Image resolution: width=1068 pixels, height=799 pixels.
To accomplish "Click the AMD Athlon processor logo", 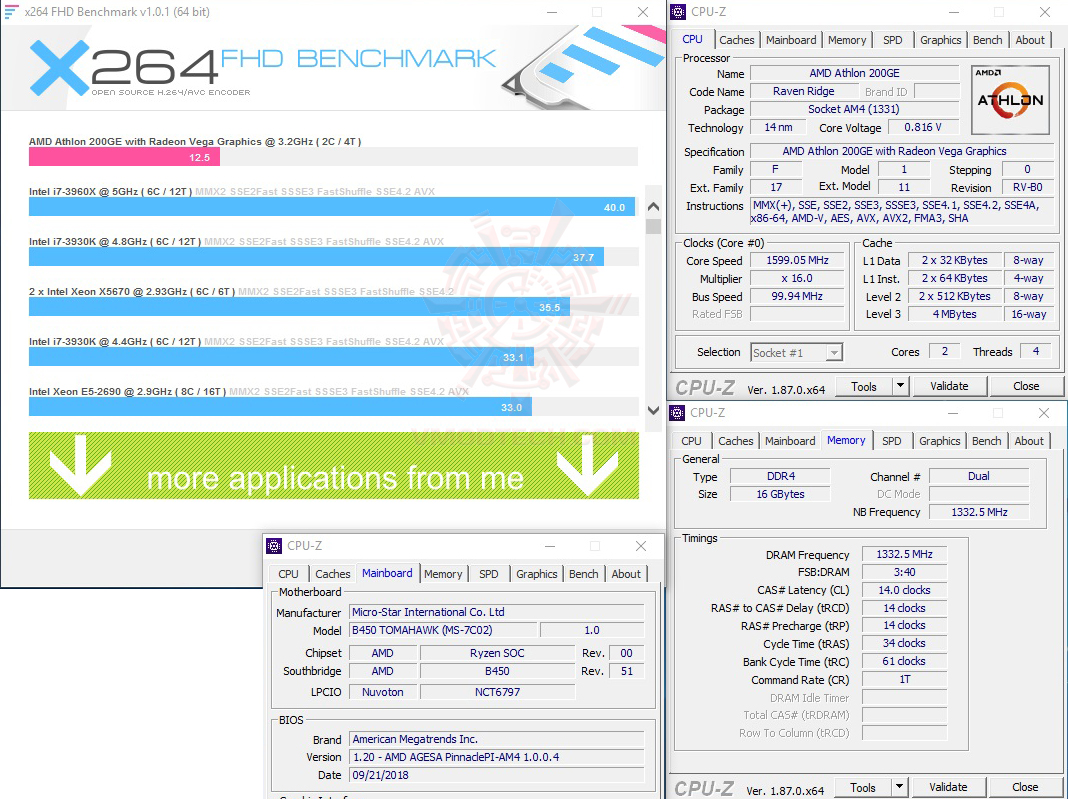I will point(1010,99).
